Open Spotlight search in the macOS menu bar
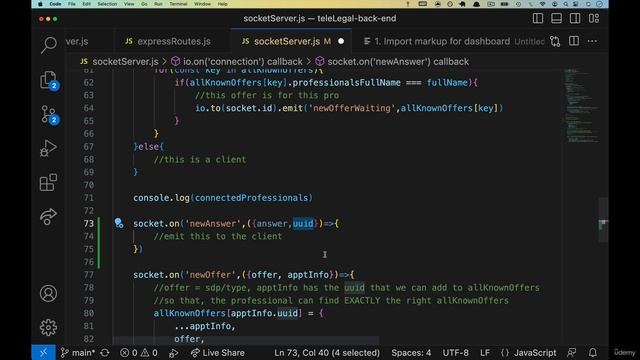This screenshot has height=360, width=640. pos(565,4)
